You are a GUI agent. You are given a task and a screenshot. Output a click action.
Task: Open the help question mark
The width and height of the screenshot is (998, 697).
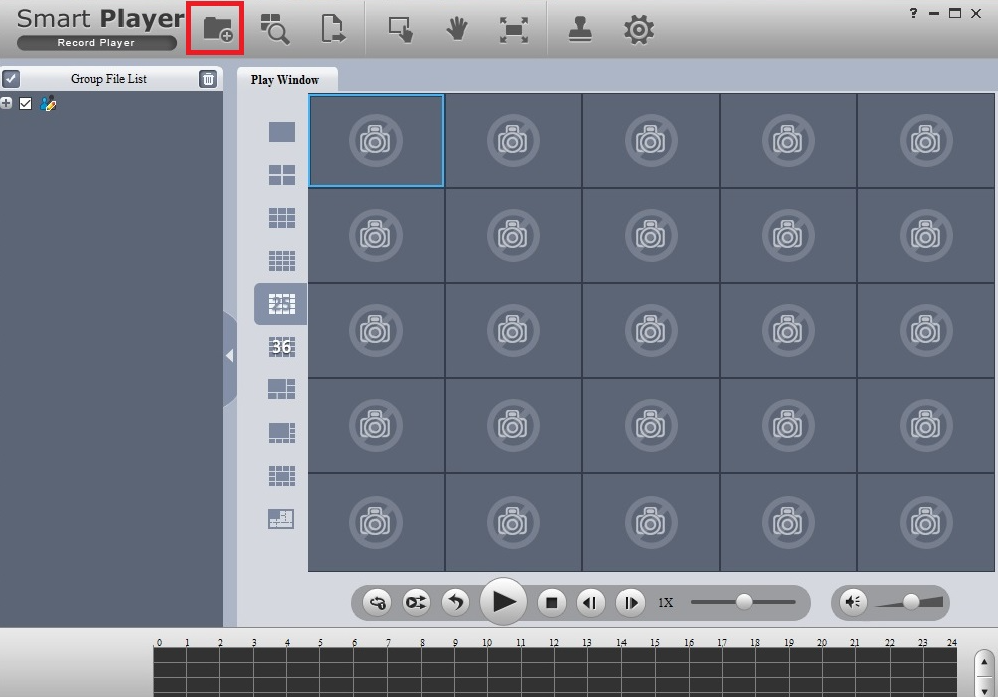pos(913,13)
